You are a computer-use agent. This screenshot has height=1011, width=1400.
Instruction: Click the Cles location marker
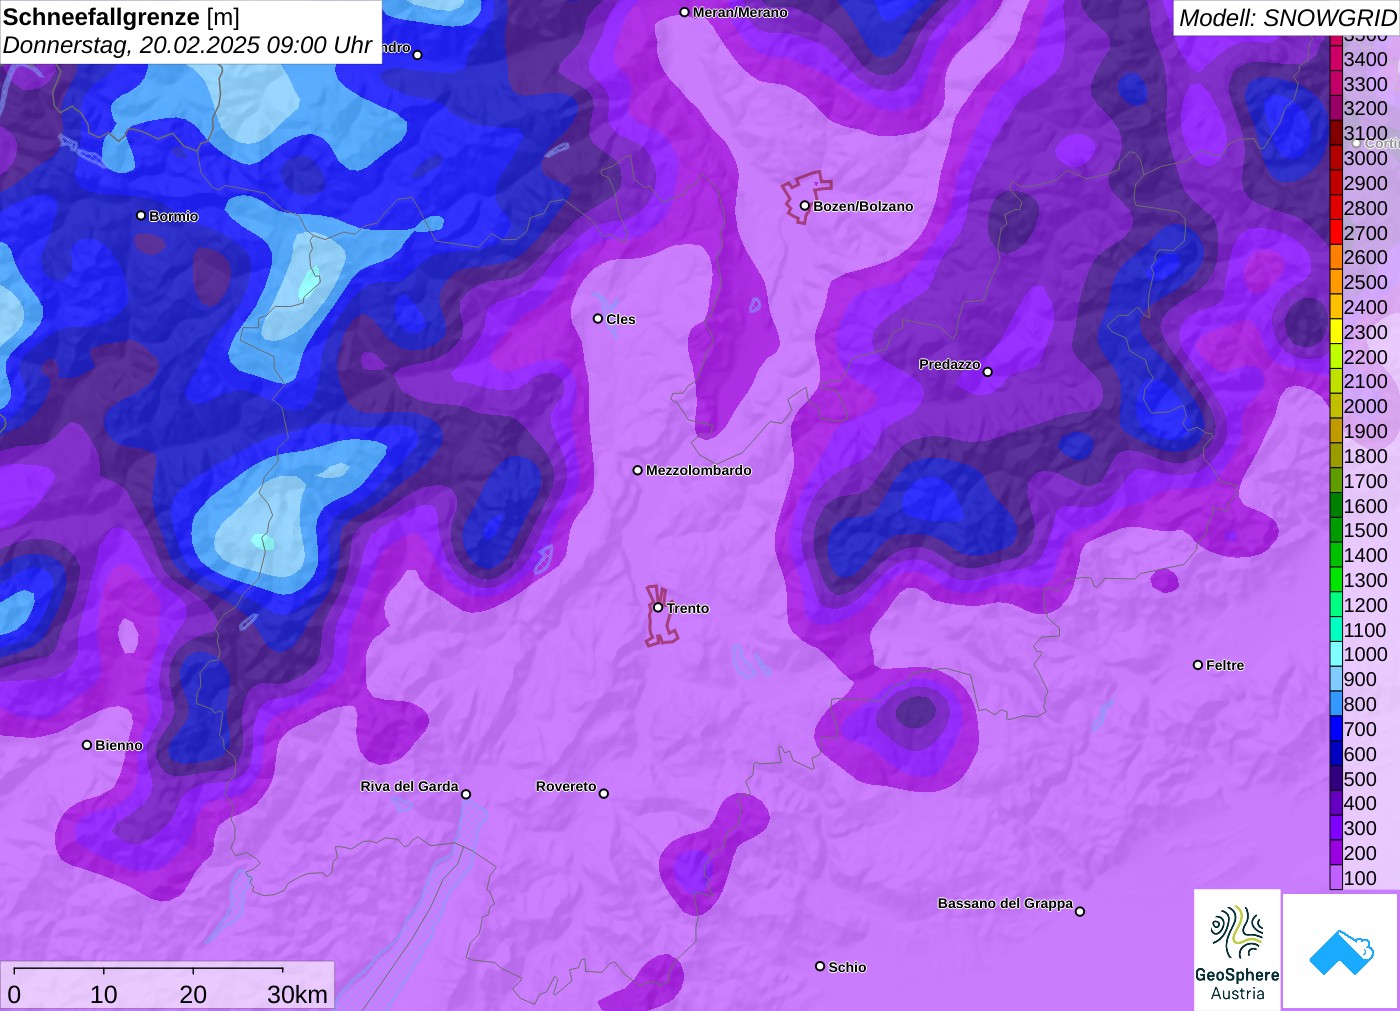597,319
